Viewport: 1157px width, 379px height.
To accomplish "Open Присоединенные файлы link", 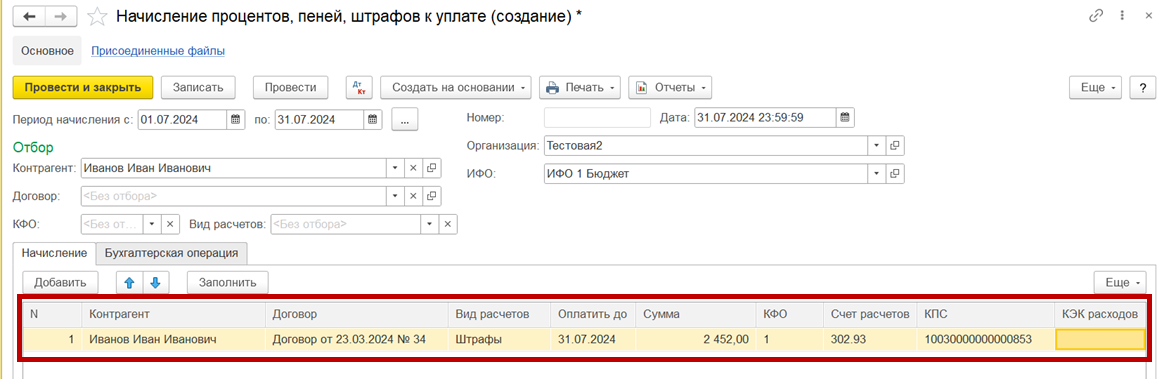I will (158, 51).
